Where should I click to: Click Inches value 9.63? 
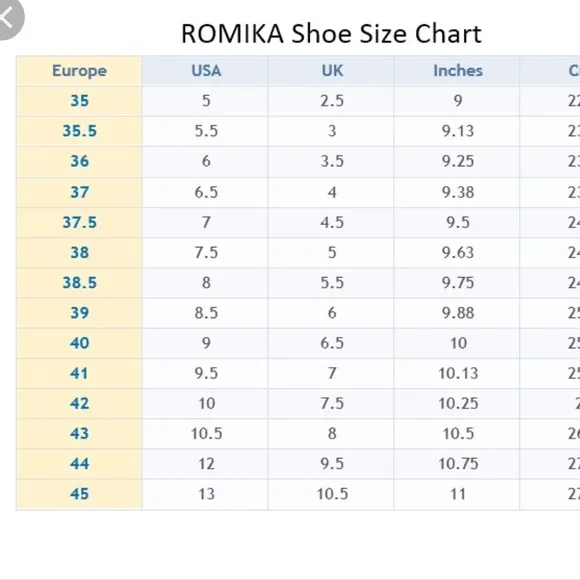coord(458,253)
